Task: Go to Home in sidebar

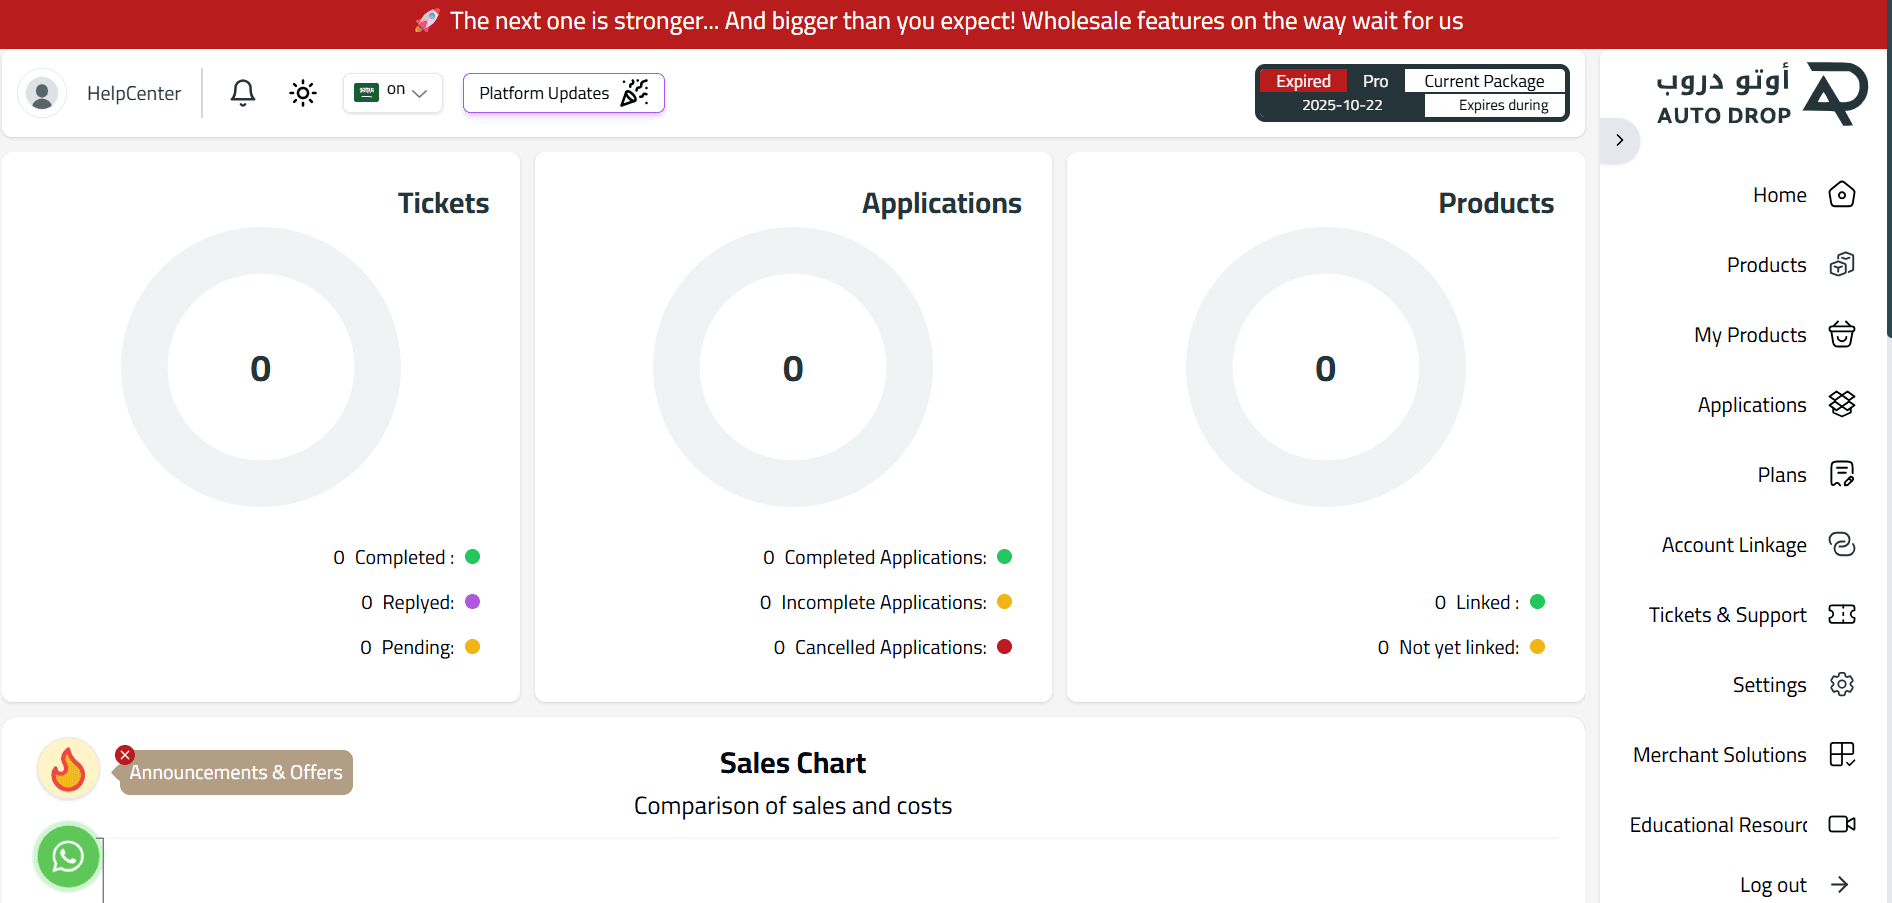Action: click(1779, 195)
